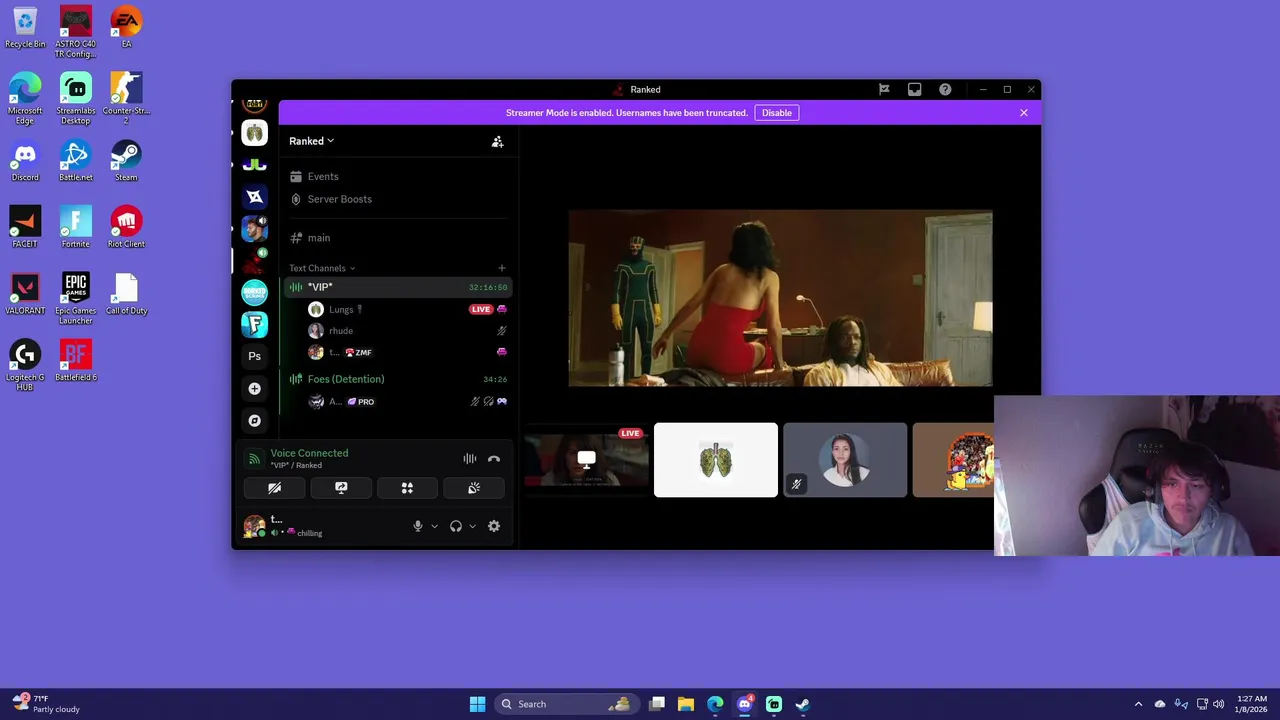Show hidden system tray icons chevron
1280x720 pixels.
point(1138,704)
